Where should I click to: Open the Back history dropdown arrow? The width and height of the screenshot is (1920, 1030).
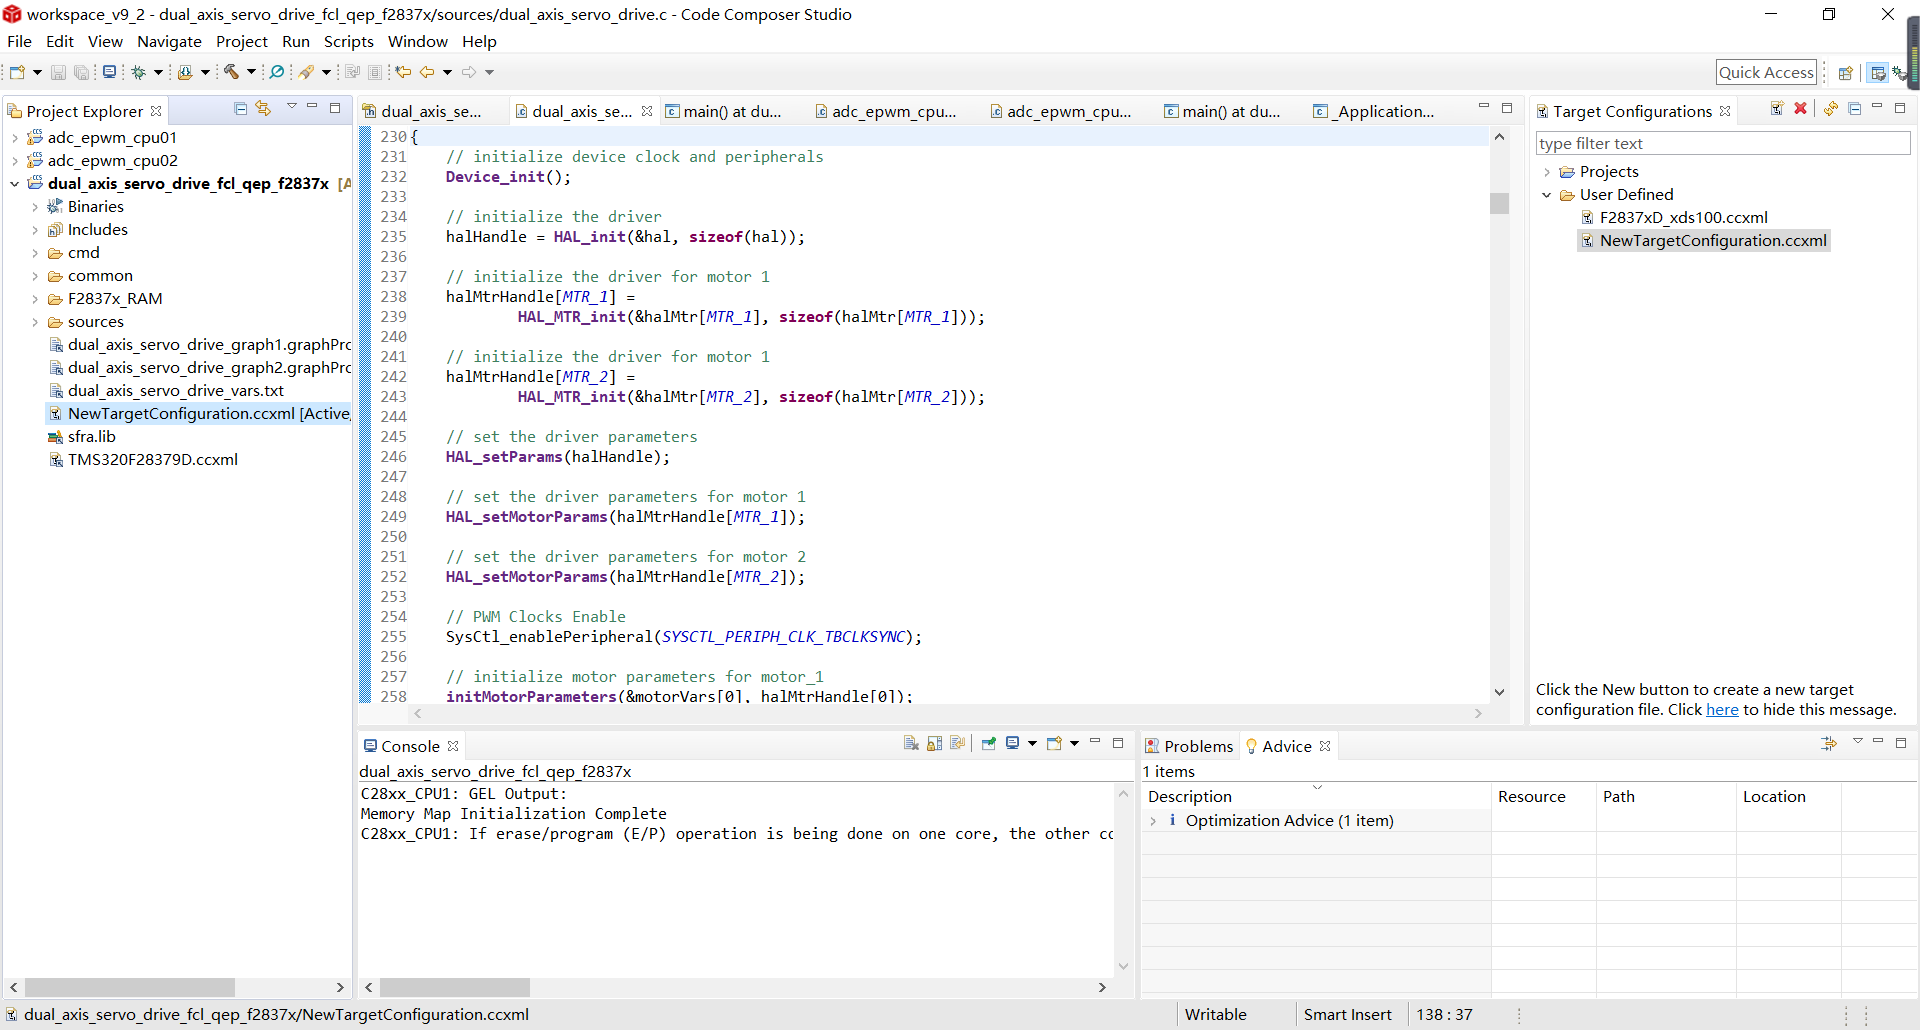(447, 72)
